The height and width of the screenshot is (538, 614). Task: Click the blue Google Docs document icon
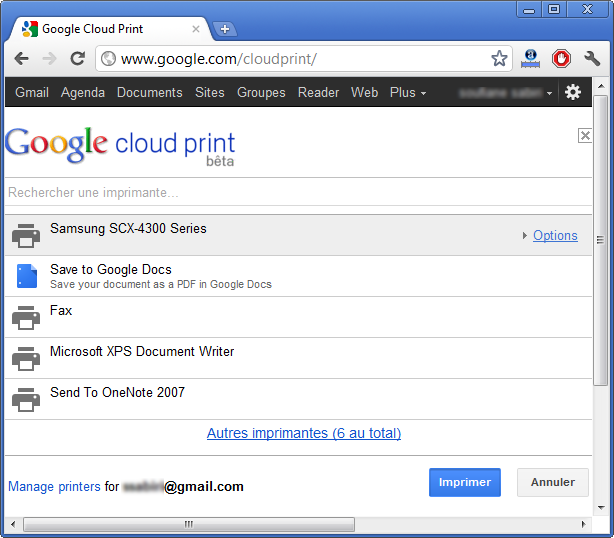(27, 276)
